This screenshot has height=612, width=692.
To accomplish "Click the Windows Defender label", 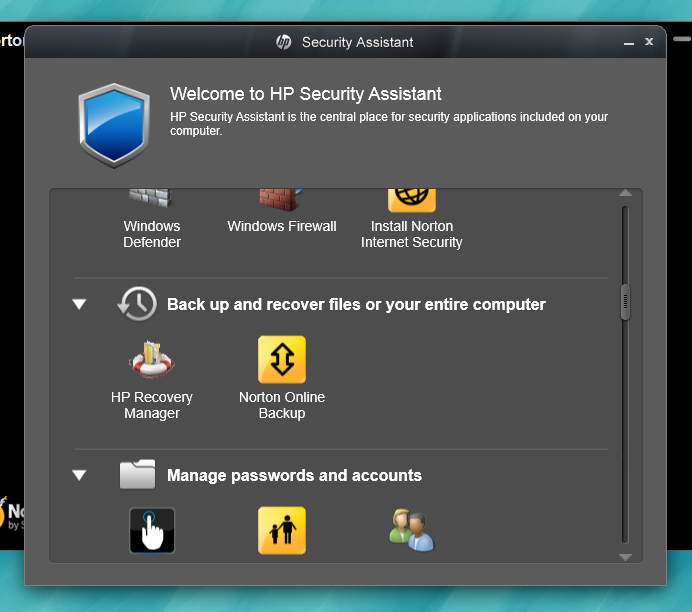I will click(x=152, y=234).
